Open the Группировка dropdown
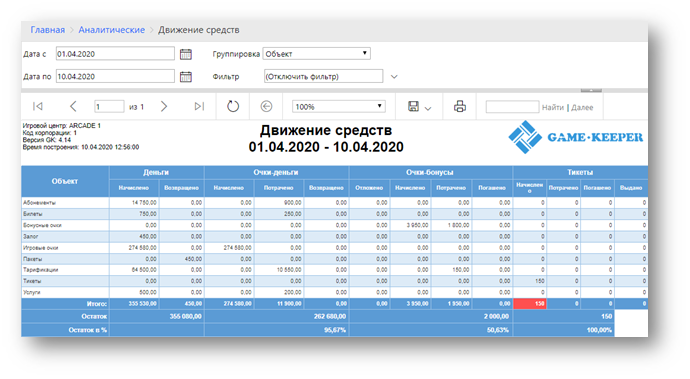The width and height of the screenshot is (690, 379). [316, 54]
